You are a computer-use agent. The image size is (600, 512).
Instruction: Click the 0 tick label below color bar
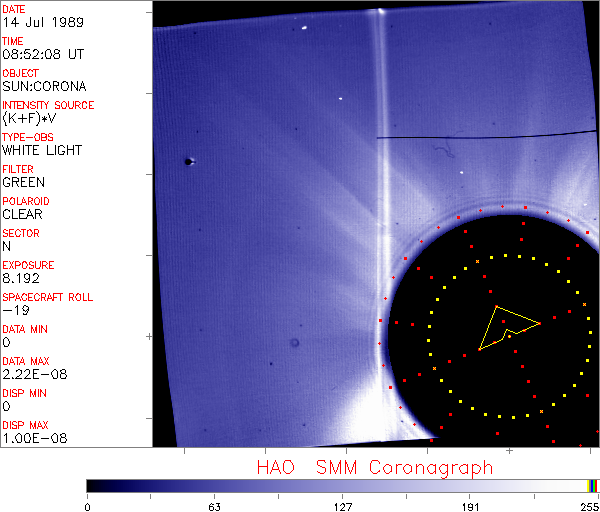click(x=88, y=507)
